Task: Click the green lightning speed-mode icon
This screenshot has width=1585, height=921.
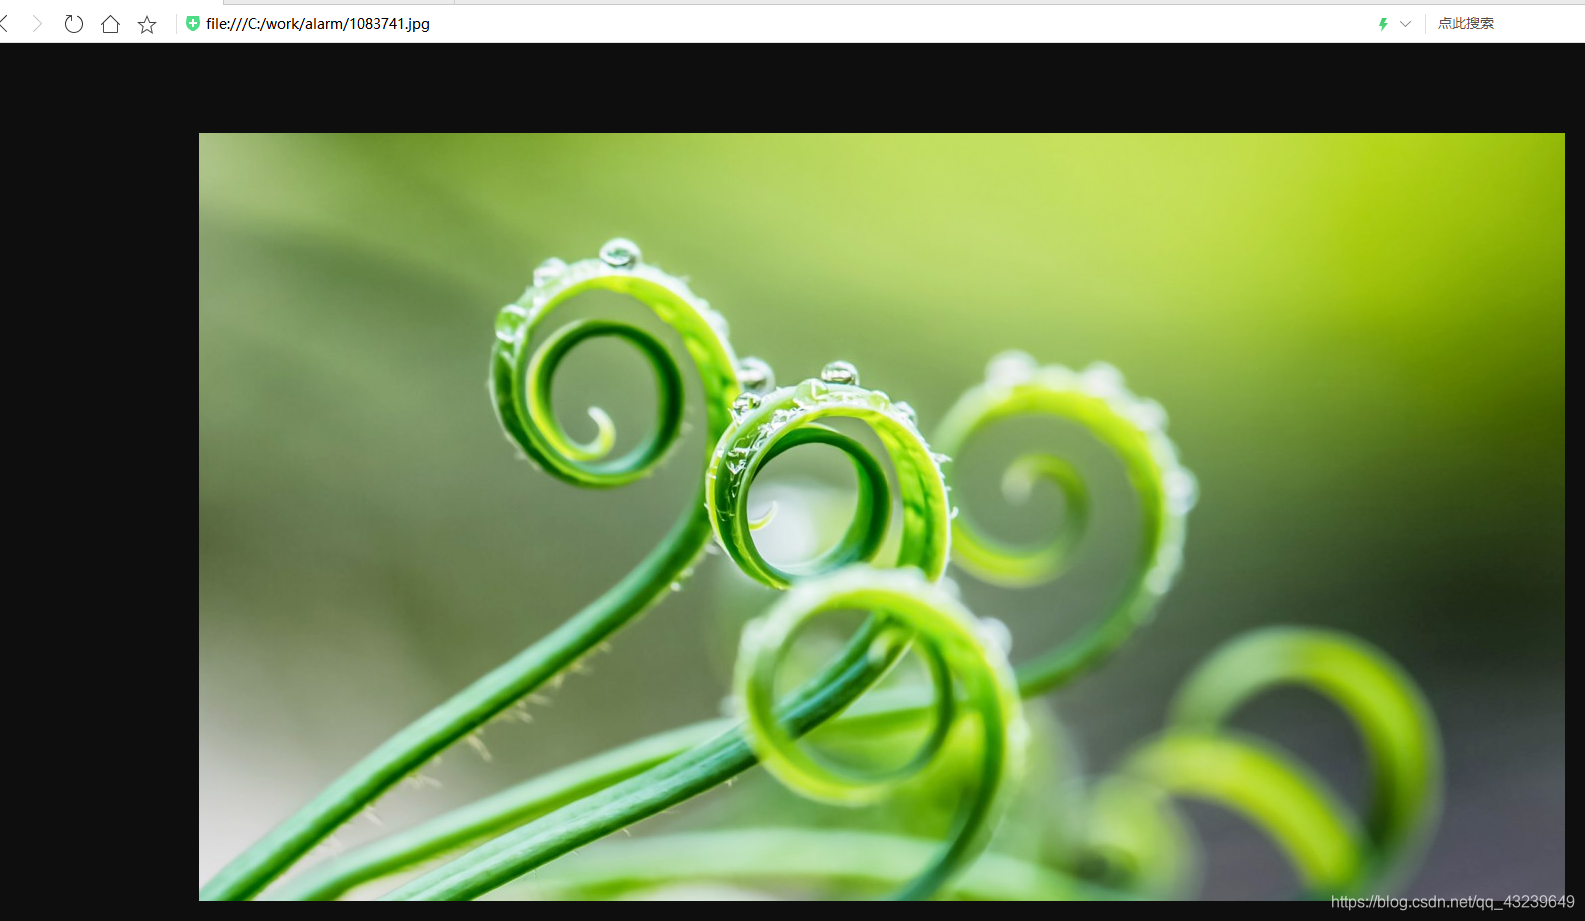Action: click(x=1383, y=24)
